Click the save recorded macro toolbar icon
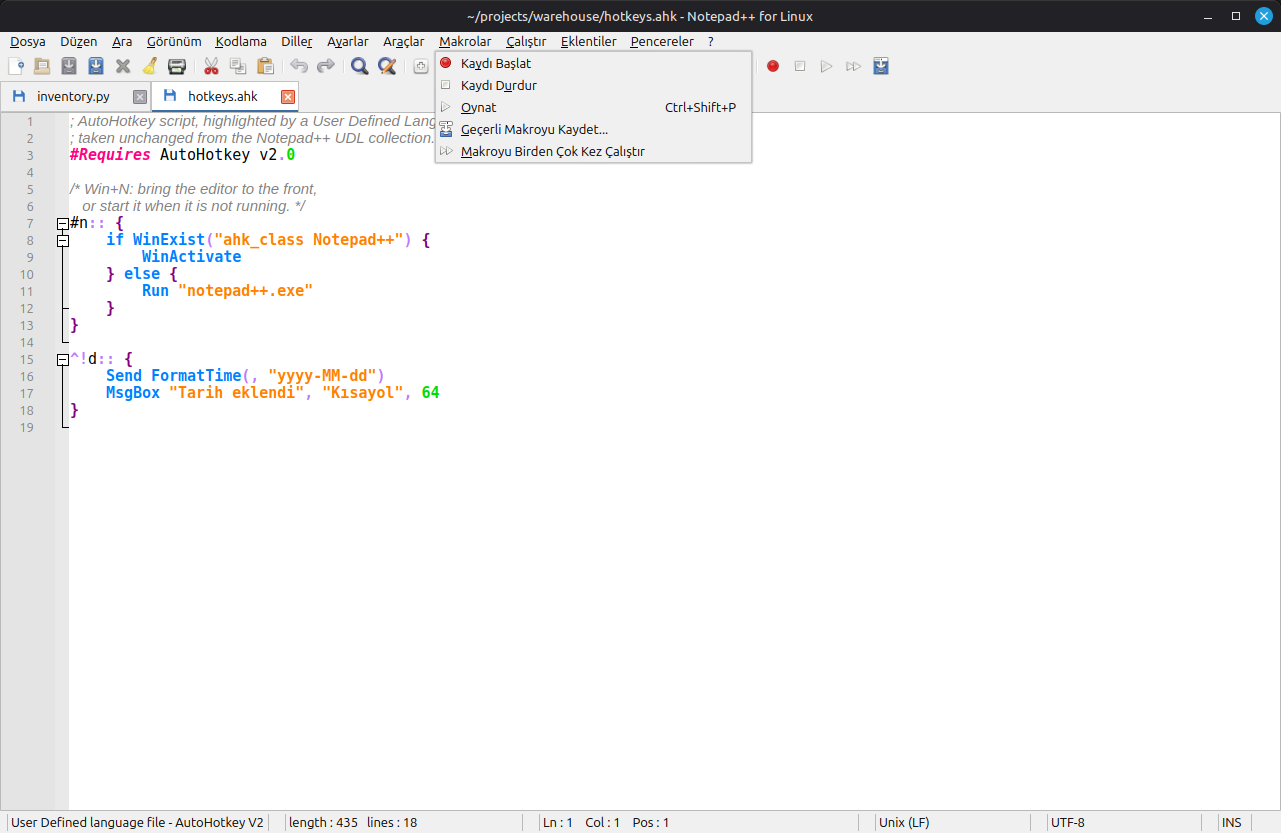 pyautogui.click(x=880, y=66)
